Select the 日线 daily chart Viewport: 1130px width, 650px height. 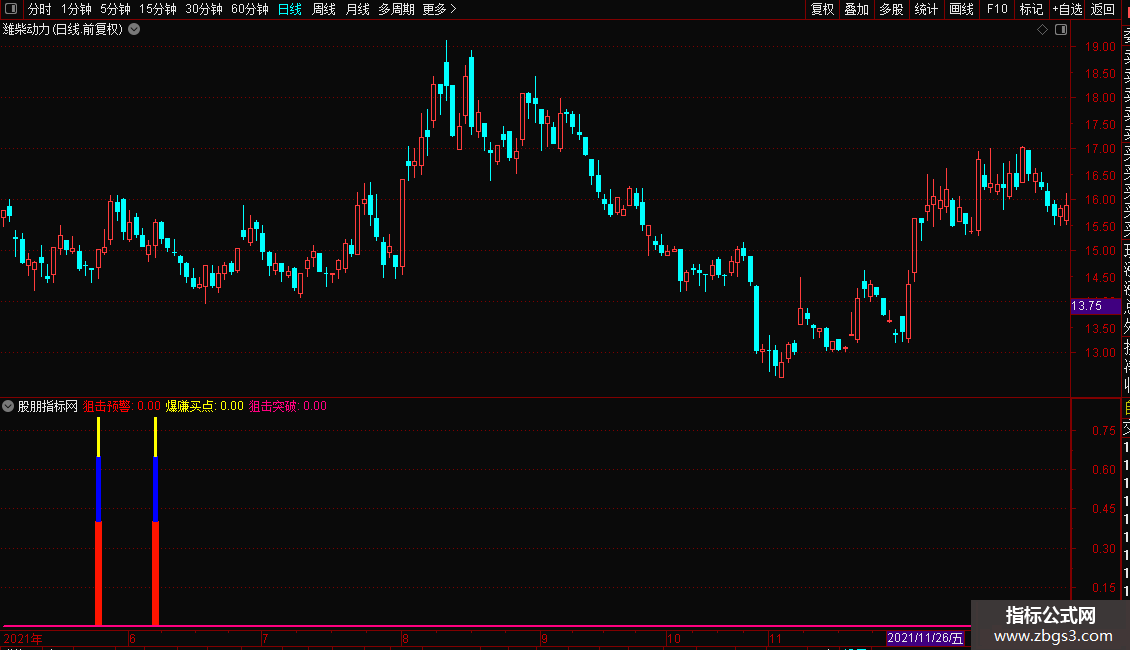(290, 9)
